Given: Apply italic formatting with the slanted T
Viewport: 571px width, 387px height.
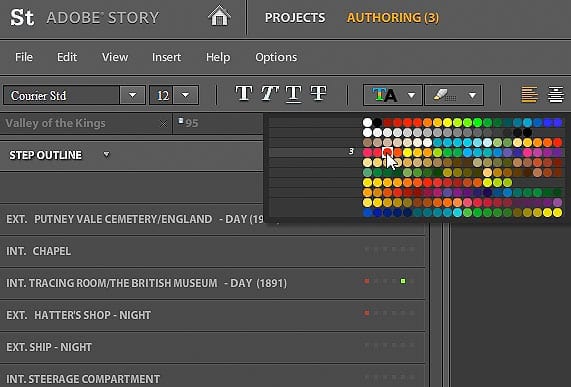Looking at the screenshot, I should tap(269, 94).
